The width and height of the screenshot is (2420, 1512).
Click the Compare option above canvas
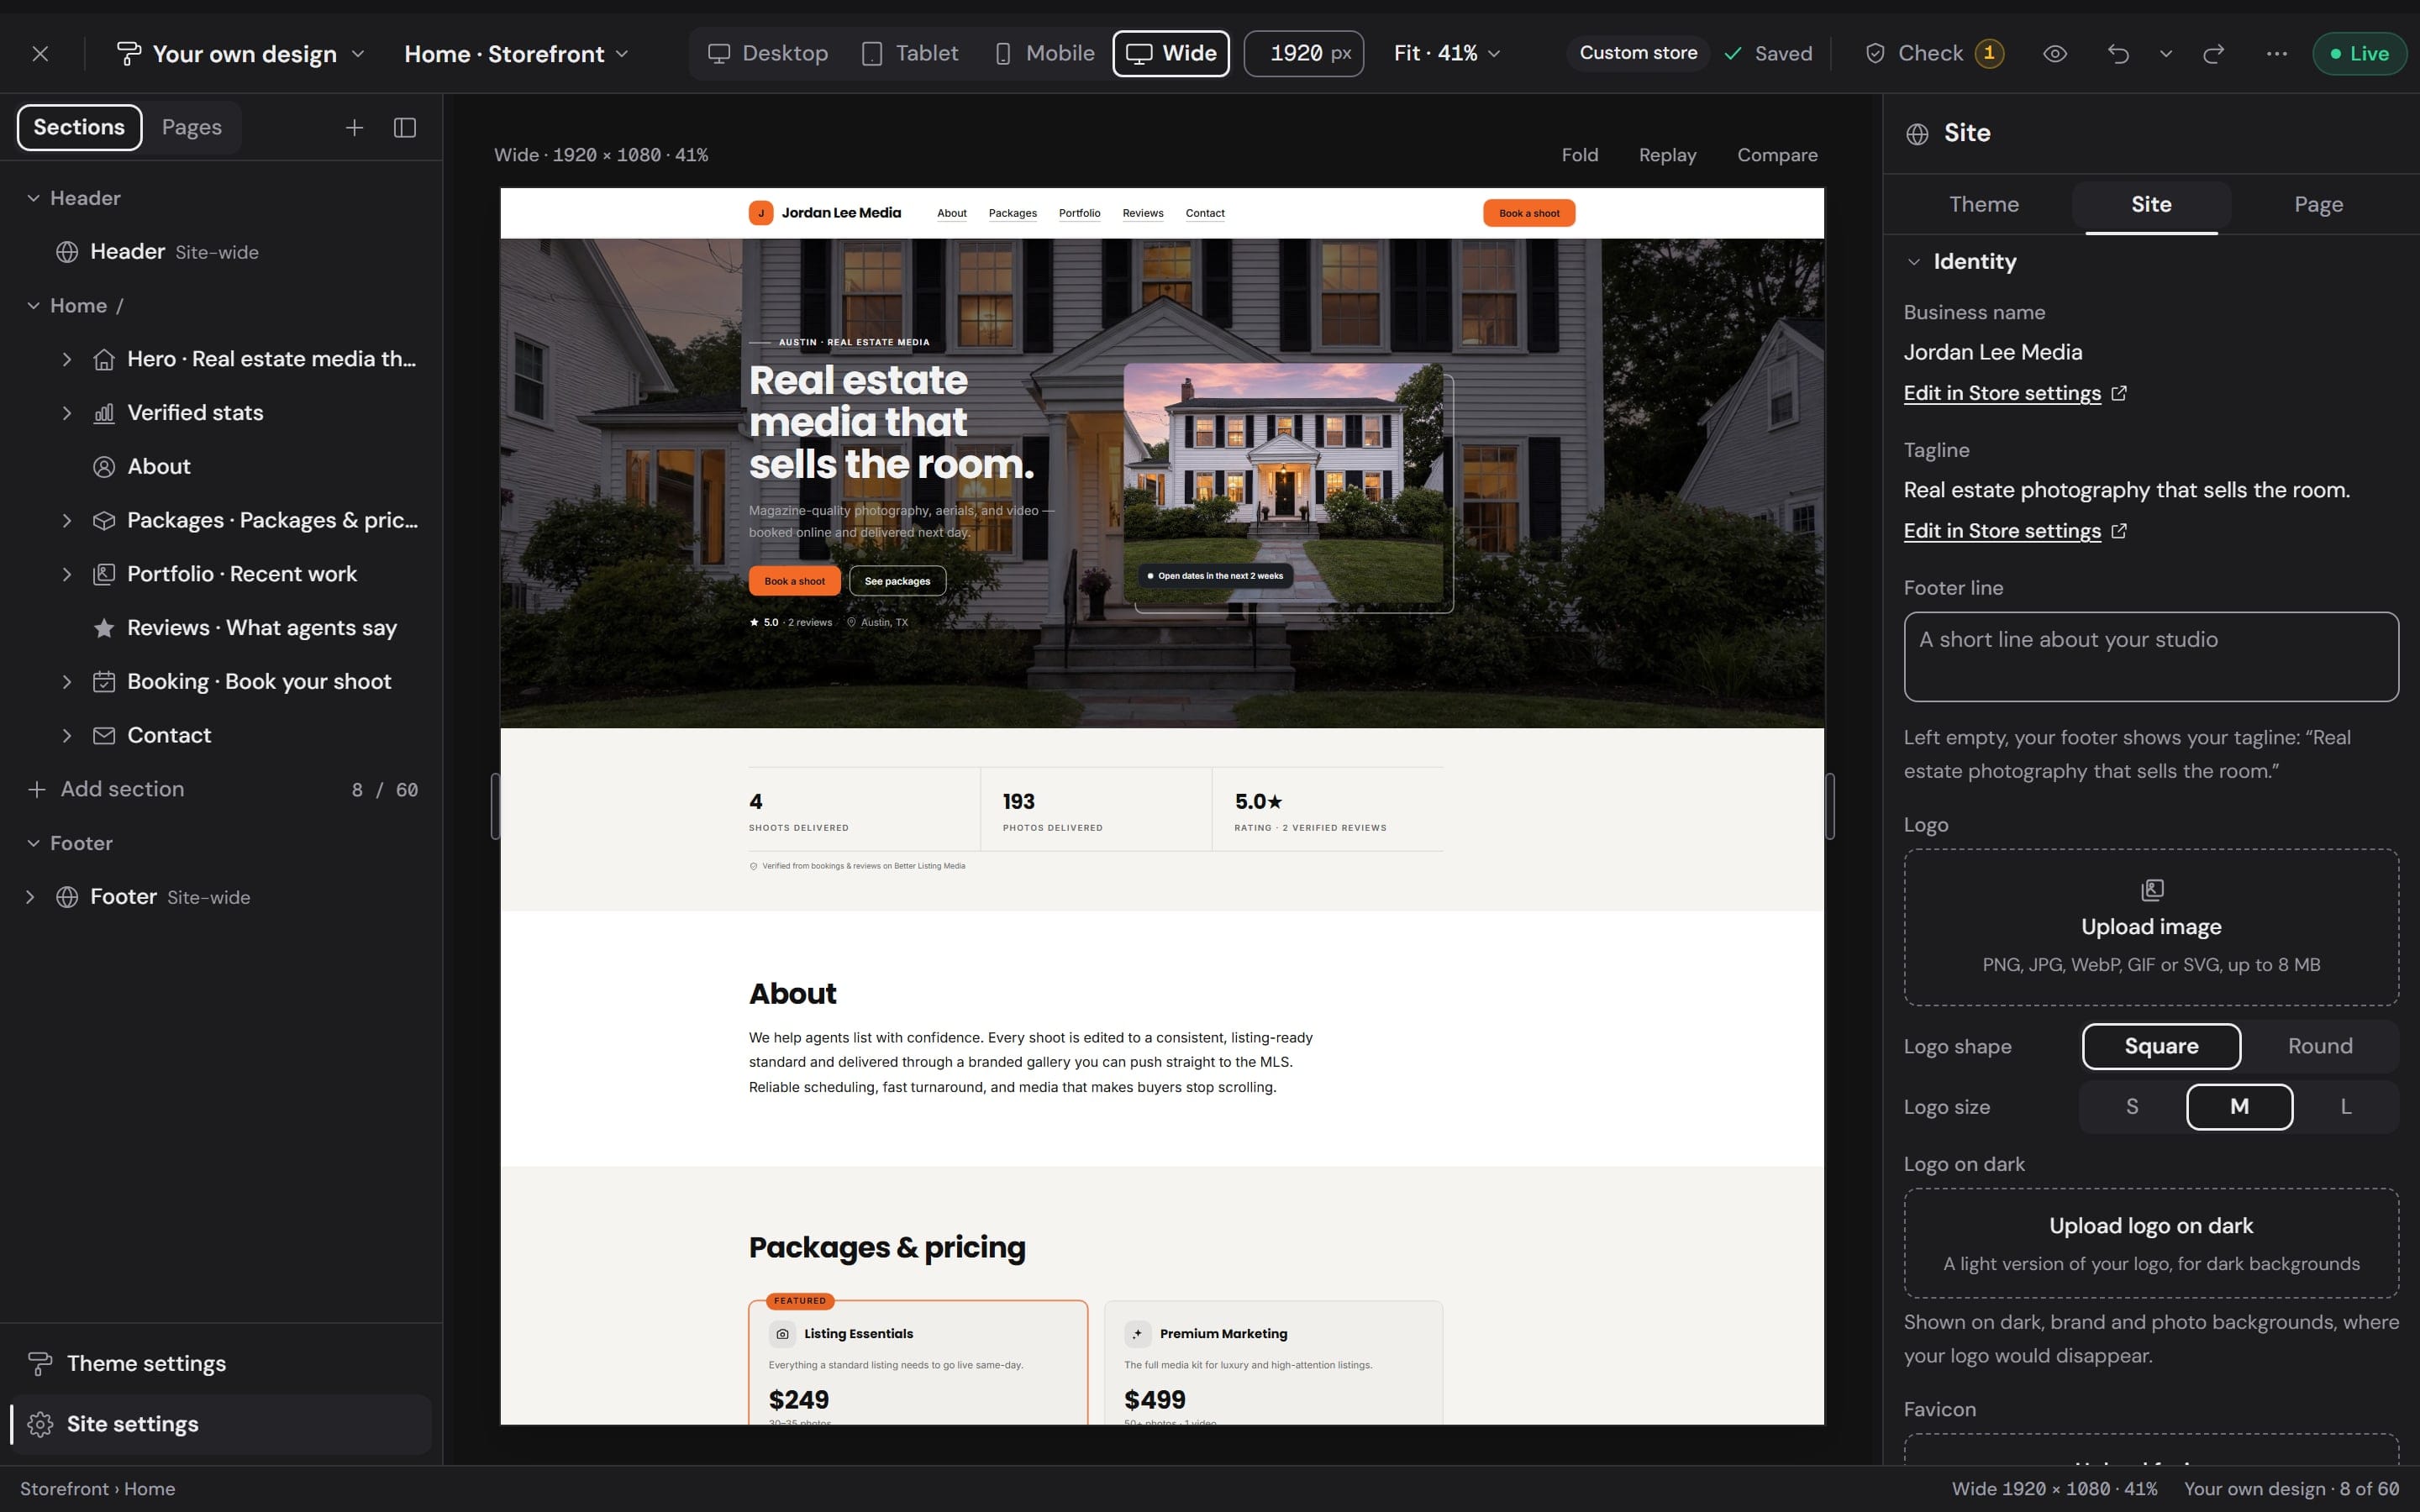click(1777, 156)
